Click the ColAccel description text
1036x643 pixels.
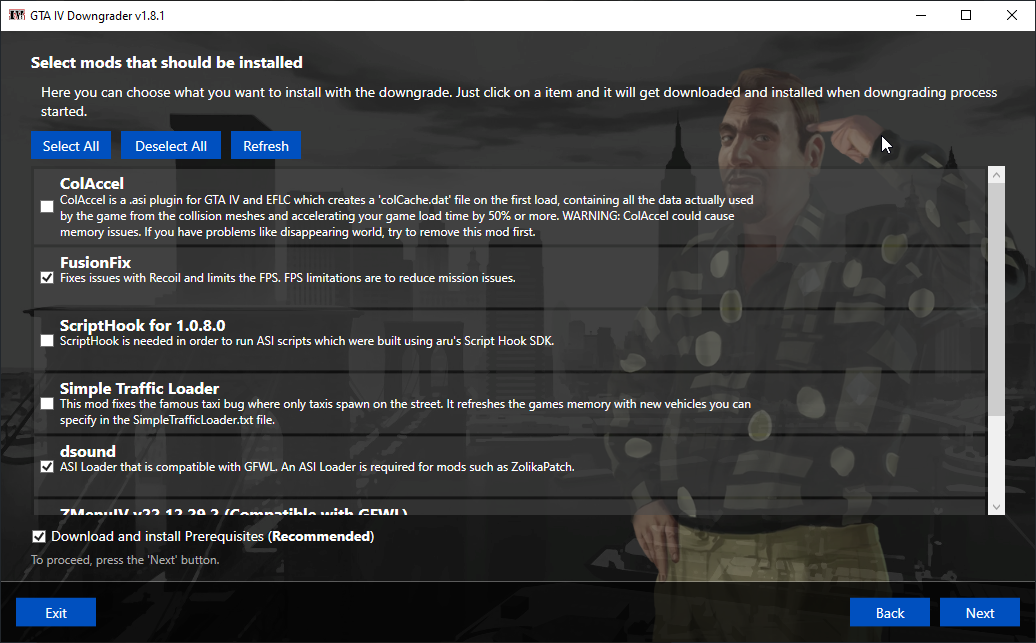point(406,215)
